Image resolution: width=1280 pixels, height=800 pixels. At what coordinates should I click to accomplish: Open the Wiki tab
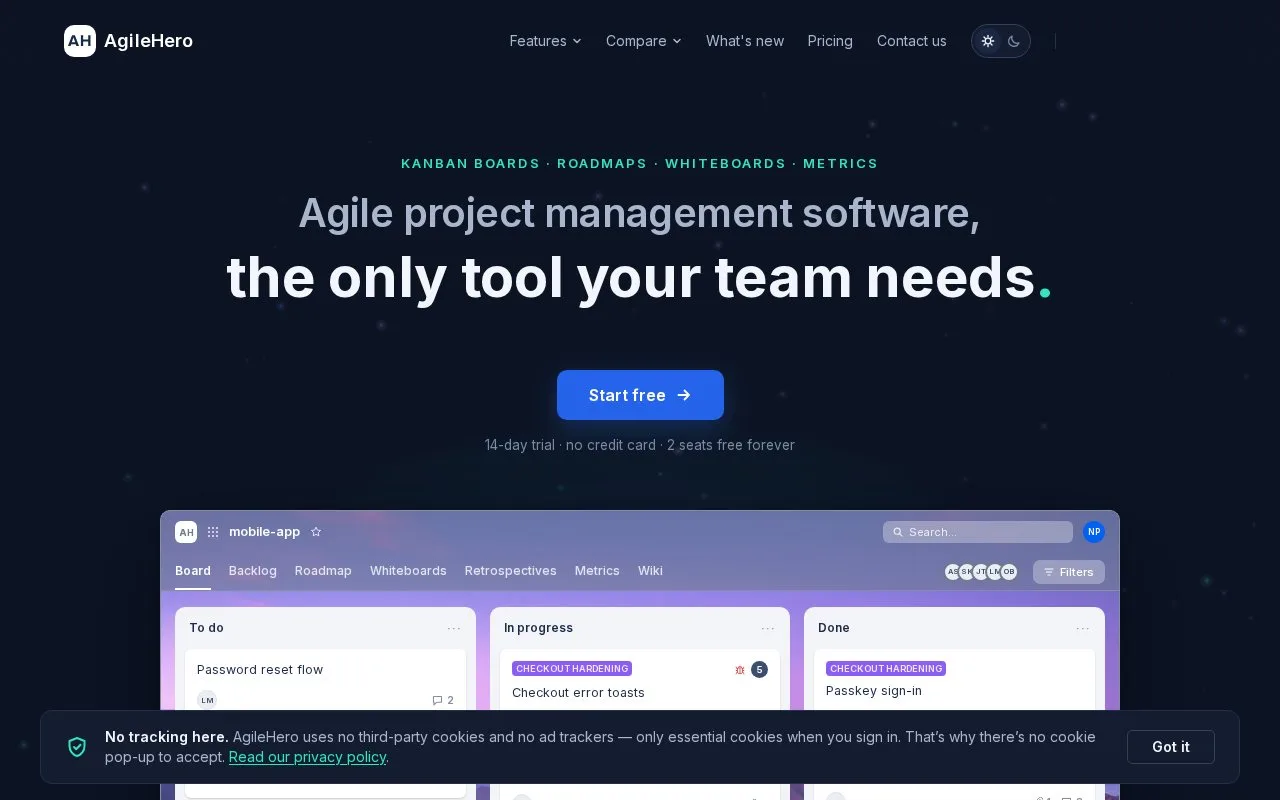[x=650, y=571]
